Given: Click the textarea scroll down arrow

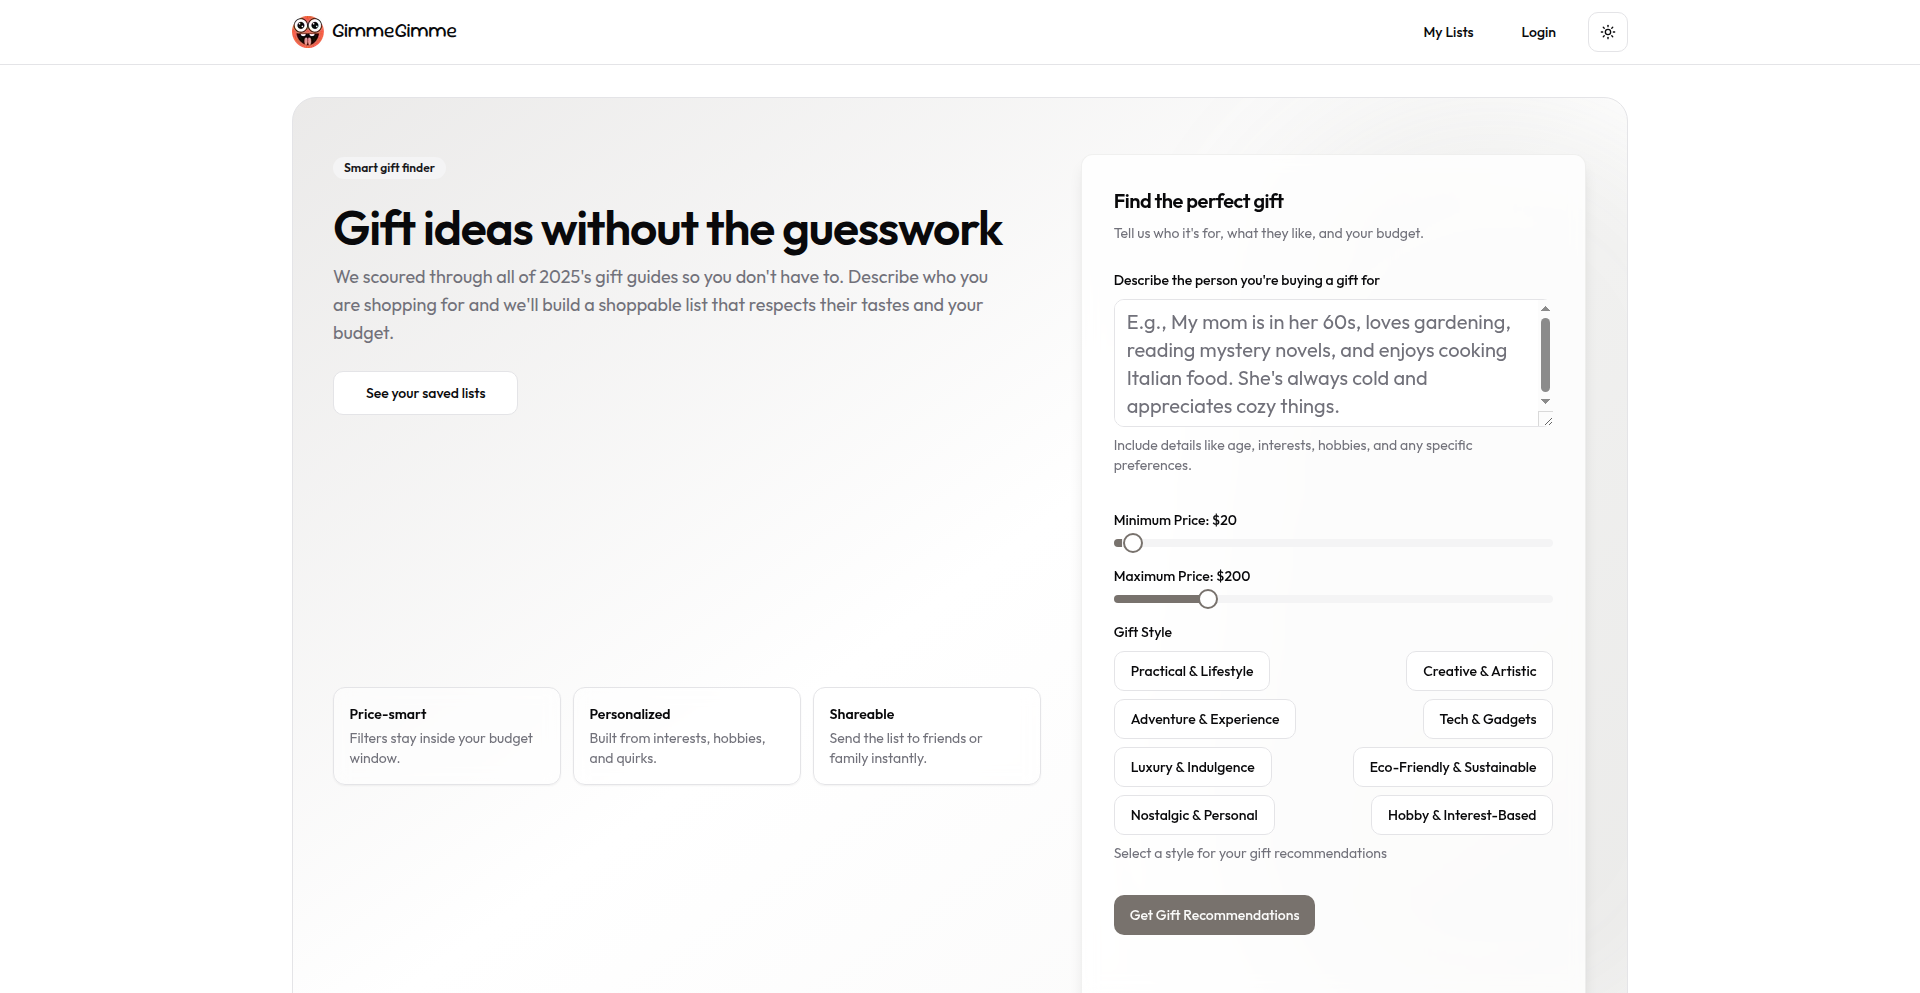Looking at the screenshot, I should (x=1545, y=401).
